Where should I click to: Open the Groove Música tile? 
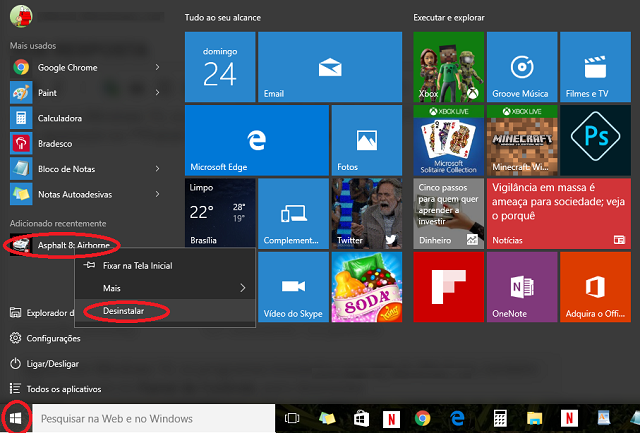(x=522, y=67)
